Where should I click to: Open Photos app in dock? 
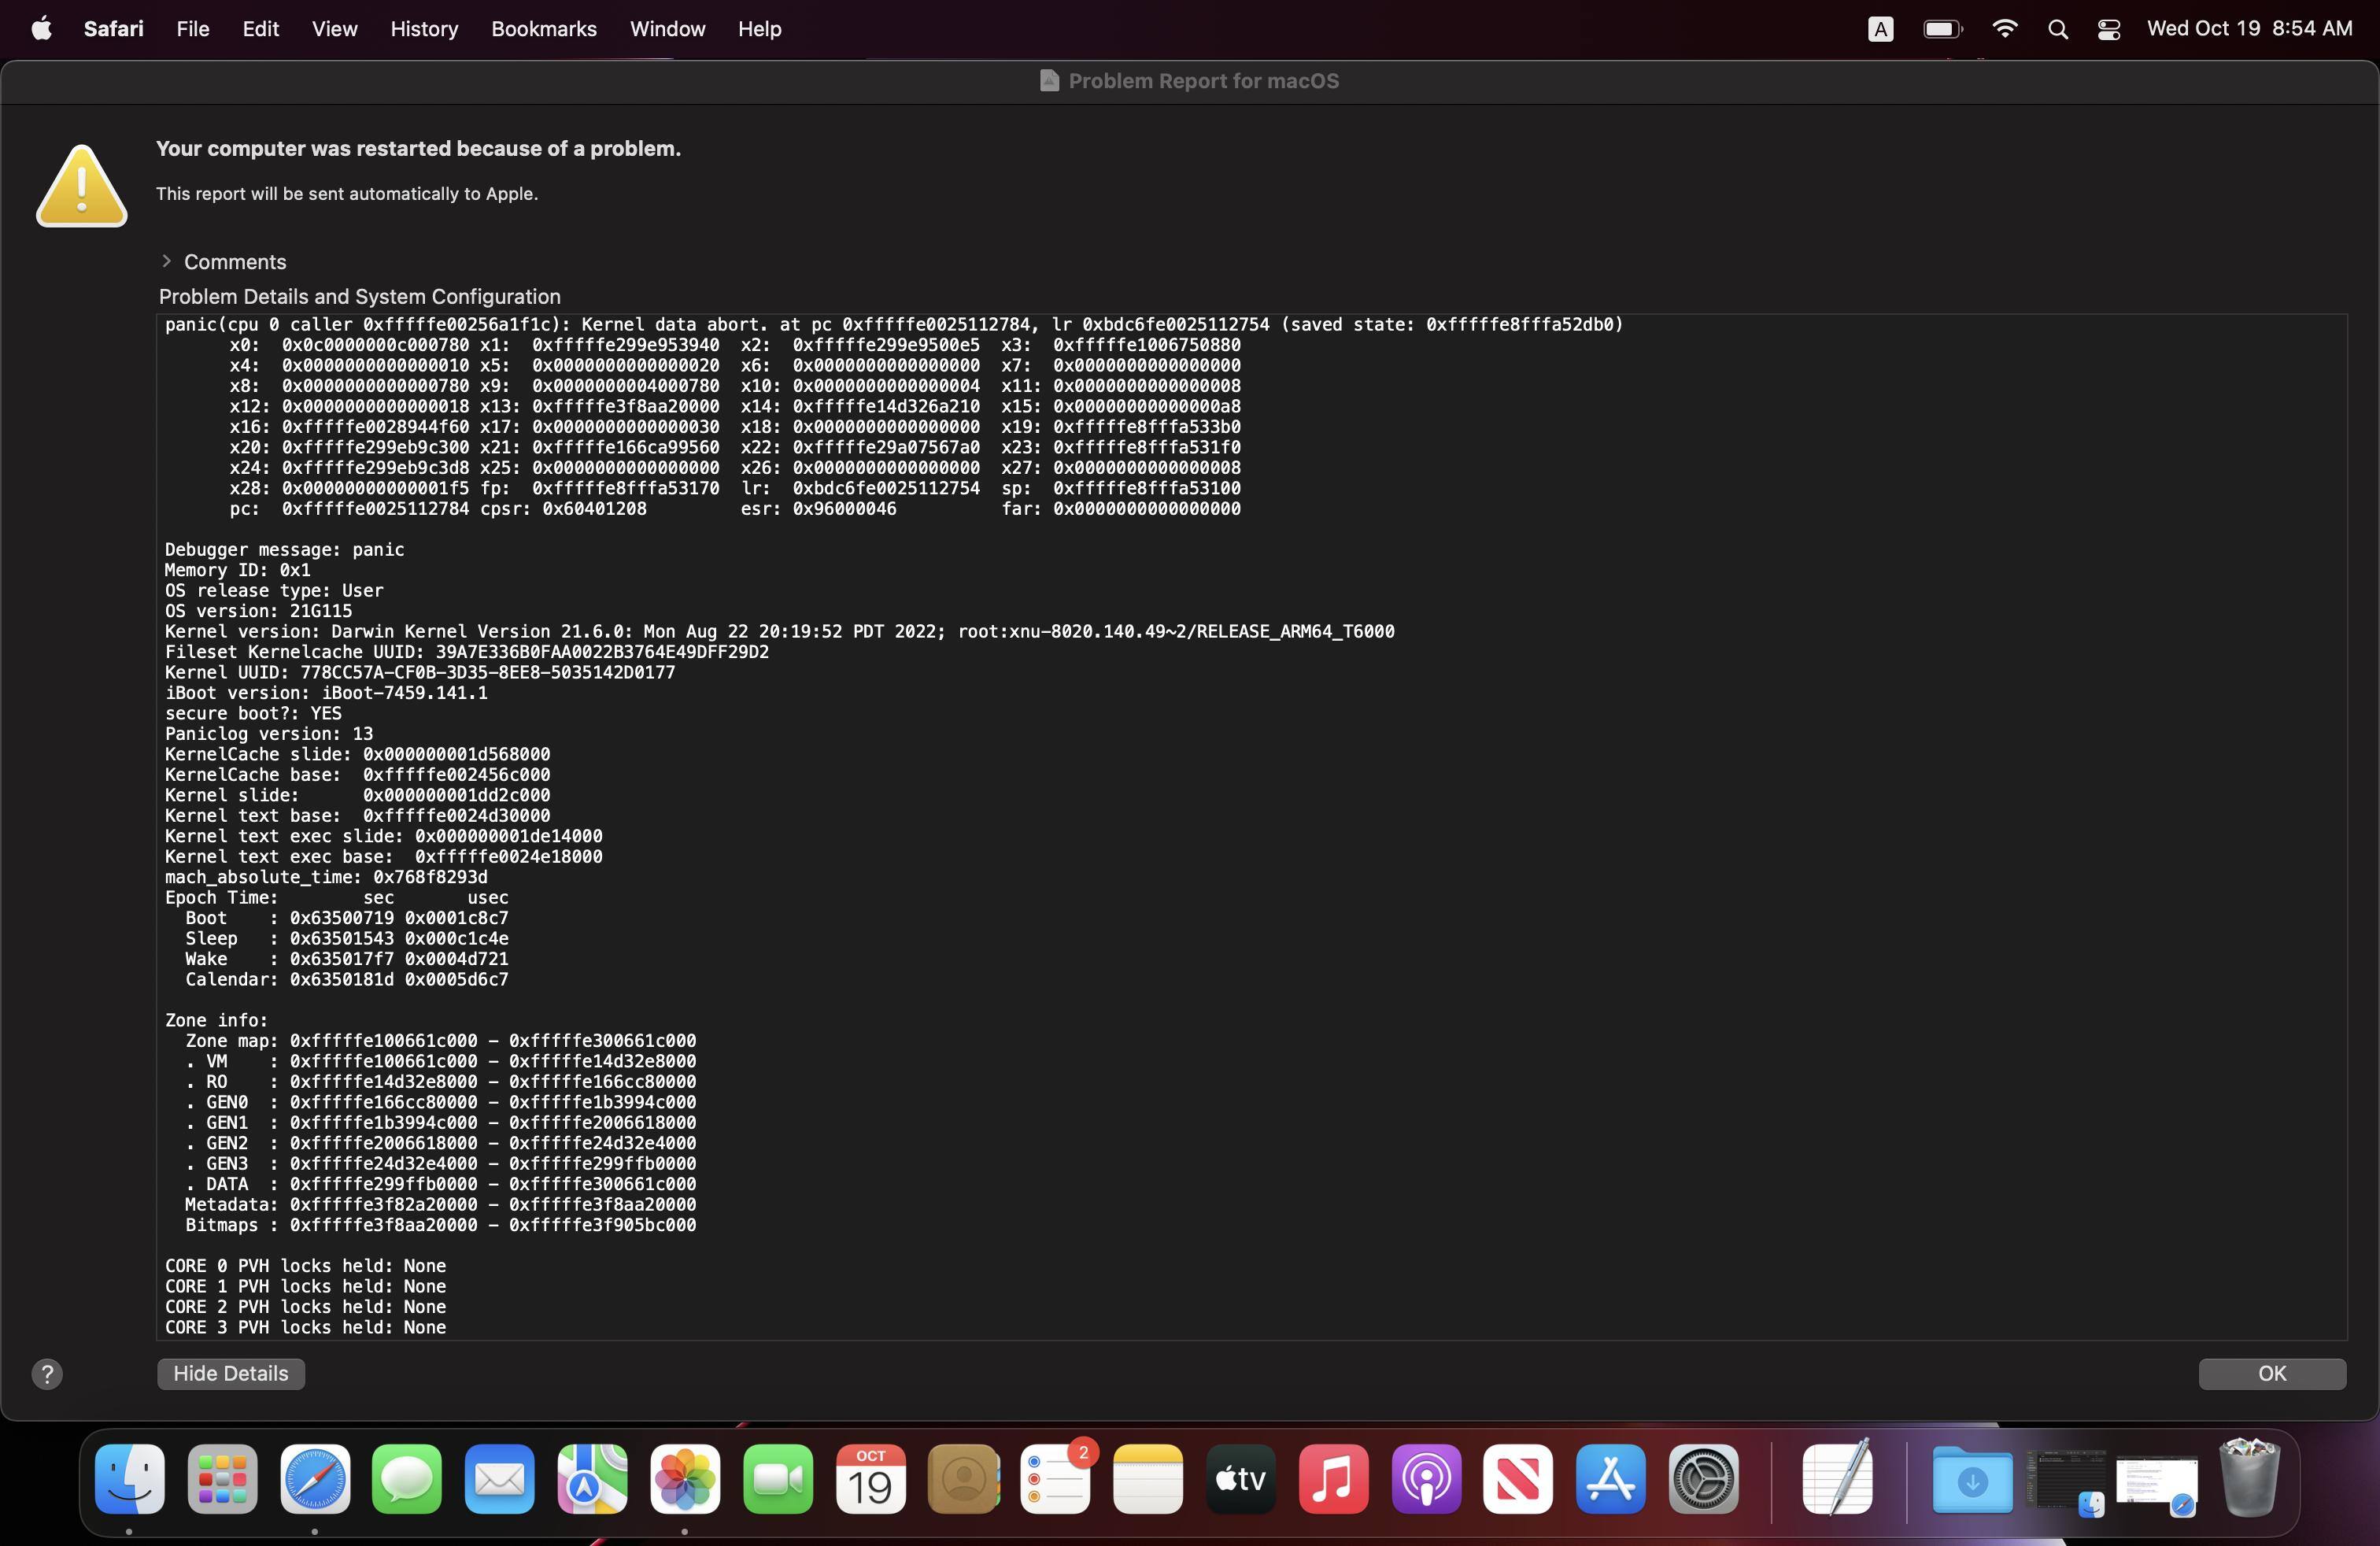coord(685,1478)
